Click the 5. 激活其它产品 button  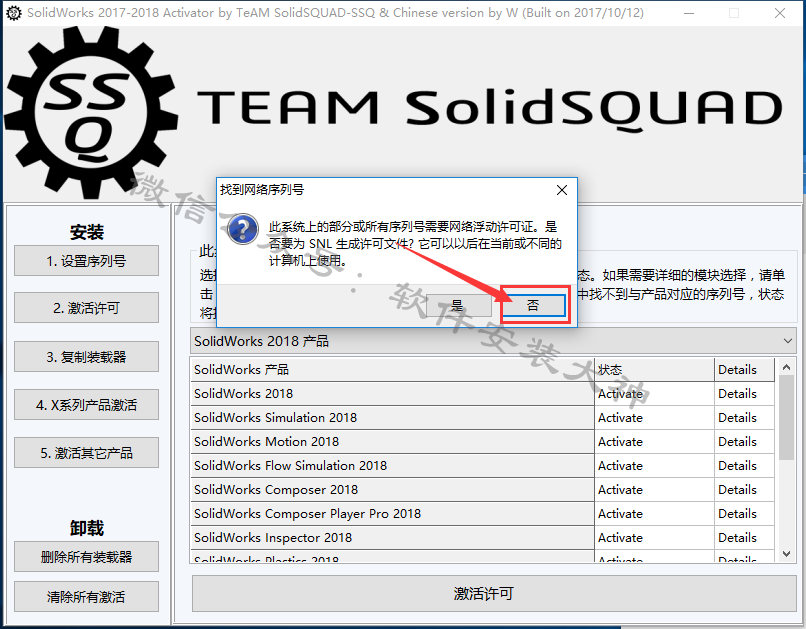point(86,453)
